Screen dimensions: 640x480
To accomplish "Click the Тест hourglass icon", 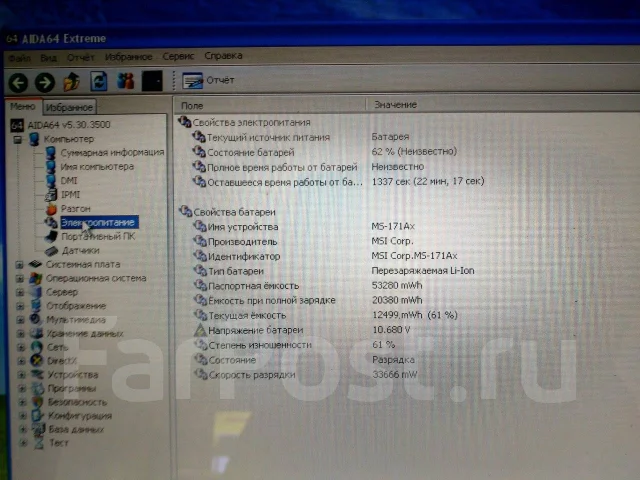I will tap(39, 443).
